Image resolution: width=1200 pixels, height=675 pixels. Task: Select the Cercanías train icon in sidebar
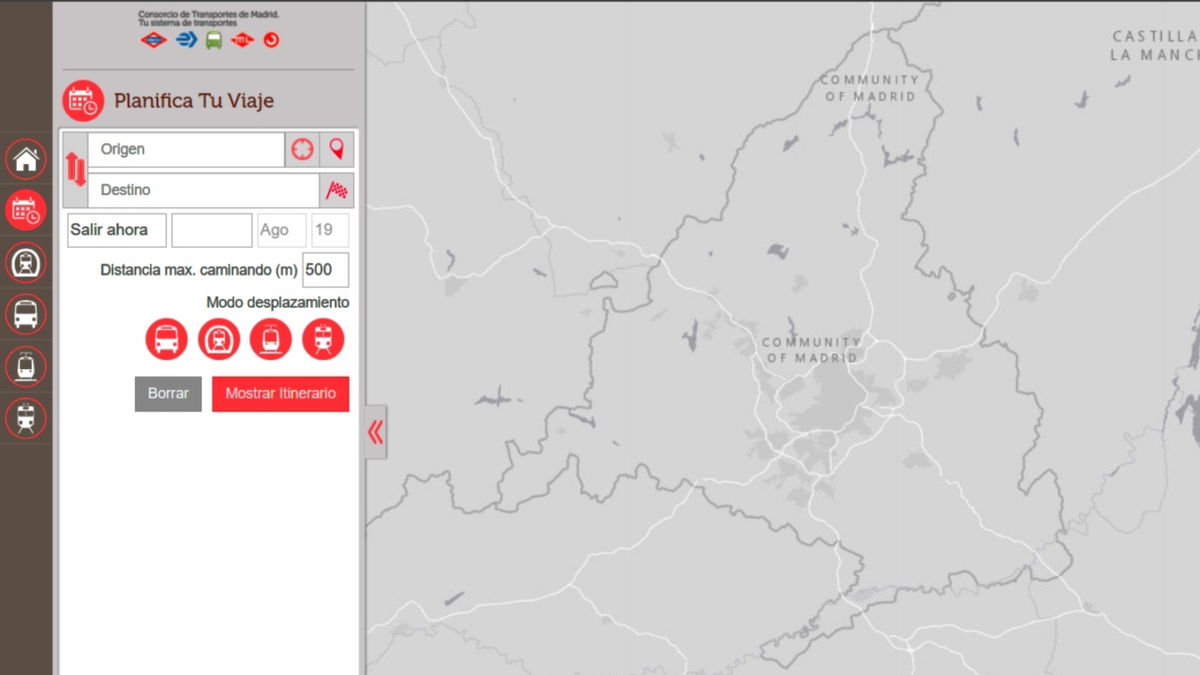(26, 419)
